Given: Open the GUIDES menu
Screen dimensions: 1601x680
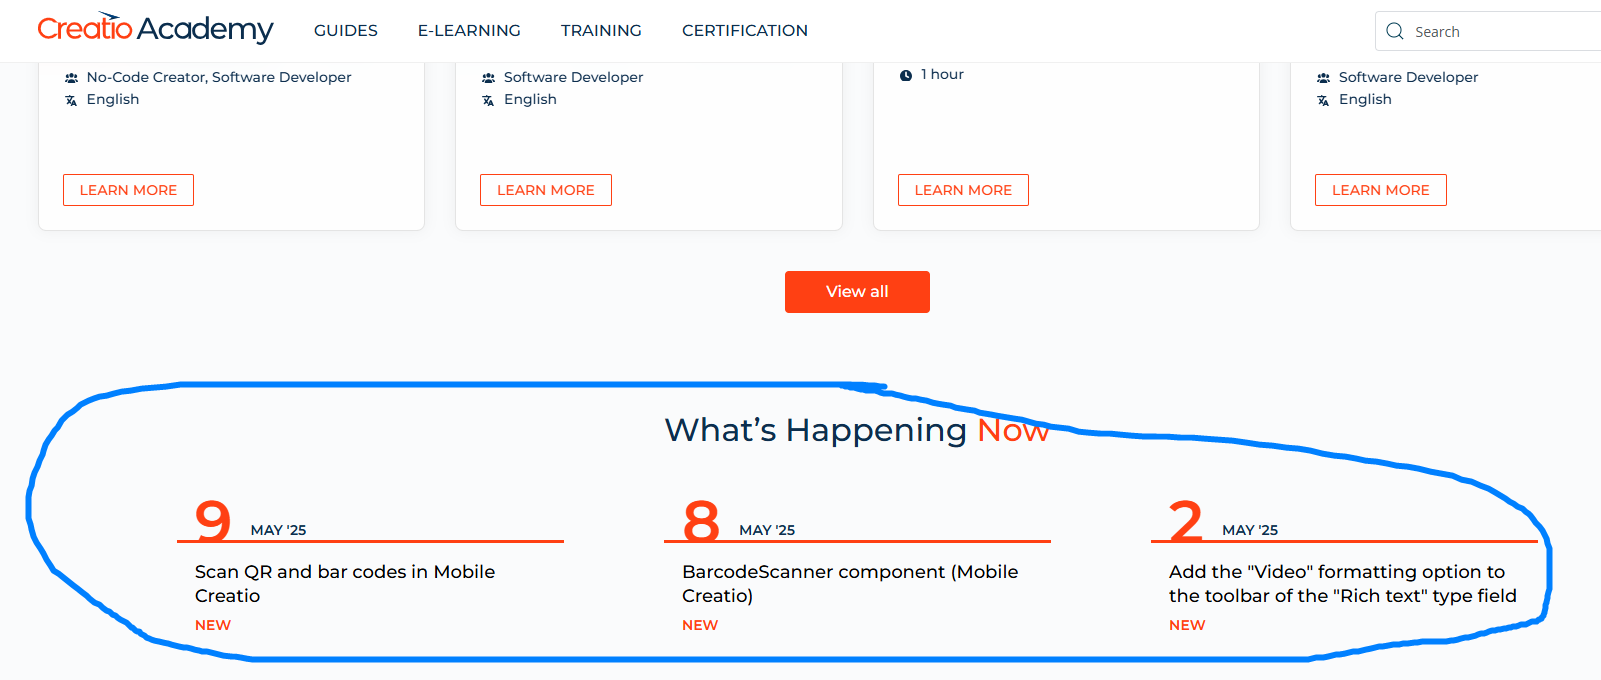Looking at the screenshot, I should [x=346, y=31].
